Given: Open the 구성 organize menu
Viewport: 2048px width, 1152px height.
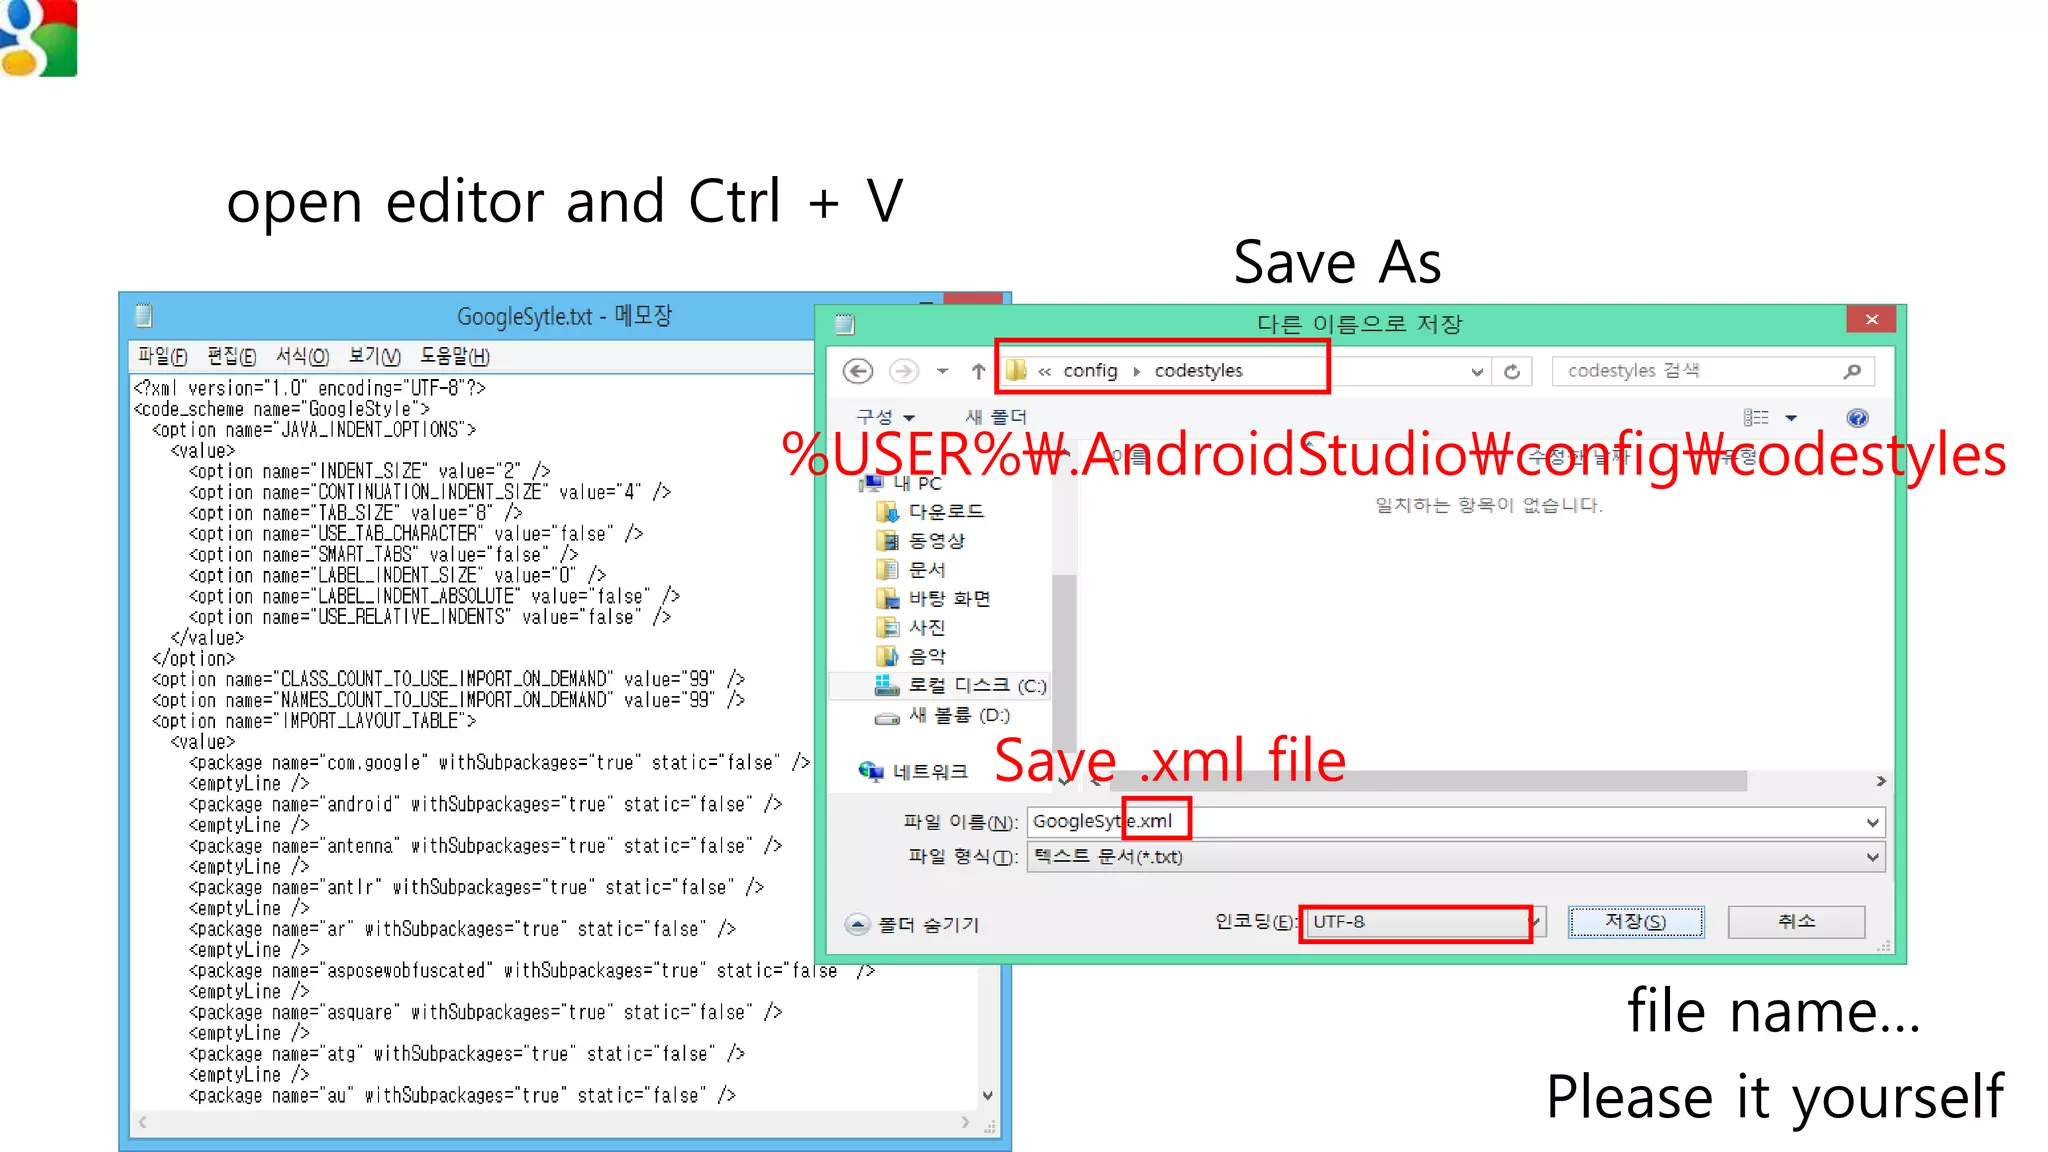Looking at the screenshot, I should click(x=885, y=417).
